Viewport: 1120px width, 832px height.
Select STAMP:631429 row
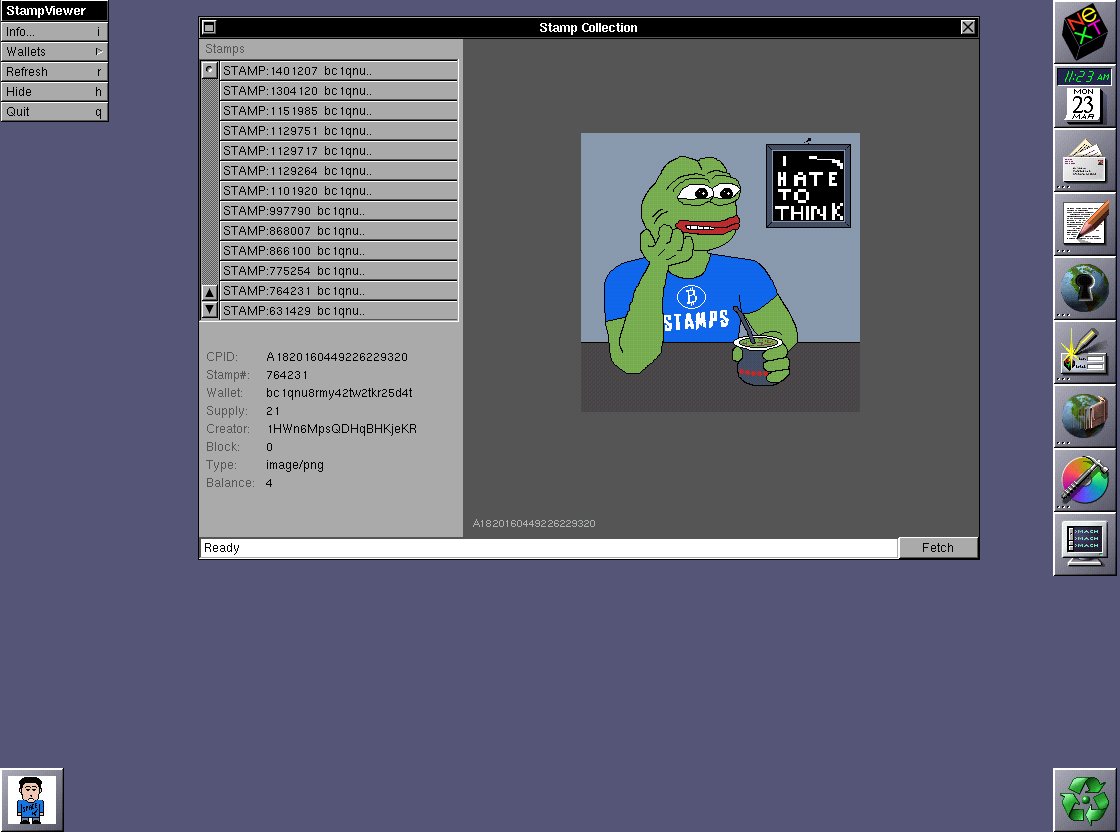coord(339,311)
